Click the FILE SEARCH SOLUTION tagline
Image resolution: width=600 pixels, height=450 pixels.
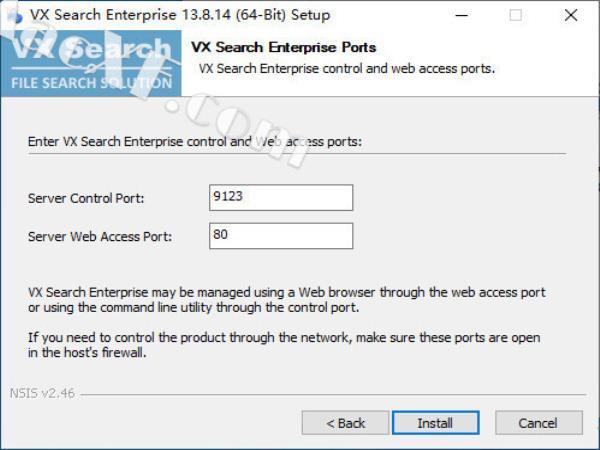pyautogui.click(x=91, y=82)
